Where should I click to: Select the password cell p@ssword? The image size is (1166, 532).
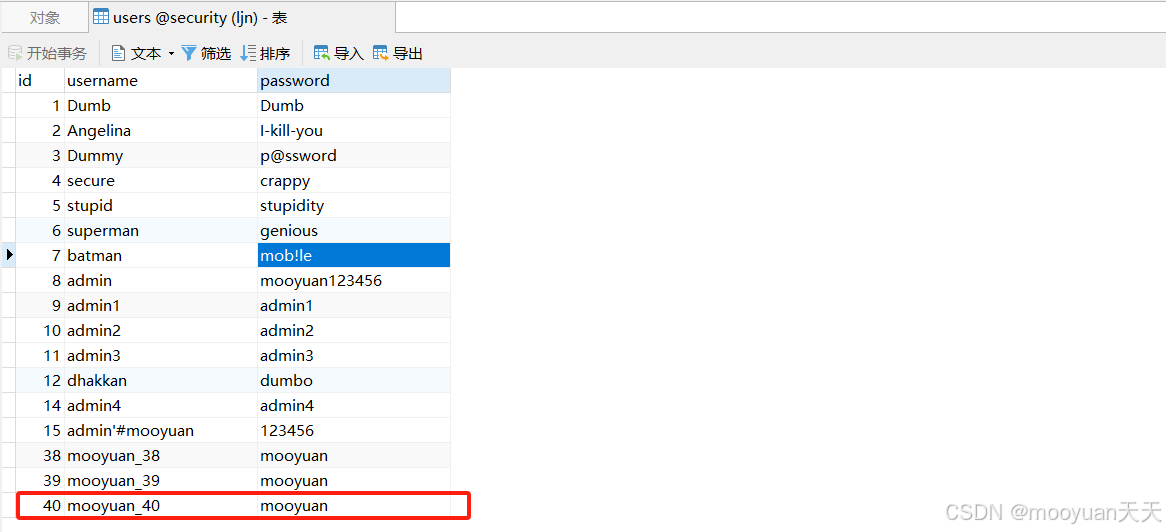tap(354, 156)
